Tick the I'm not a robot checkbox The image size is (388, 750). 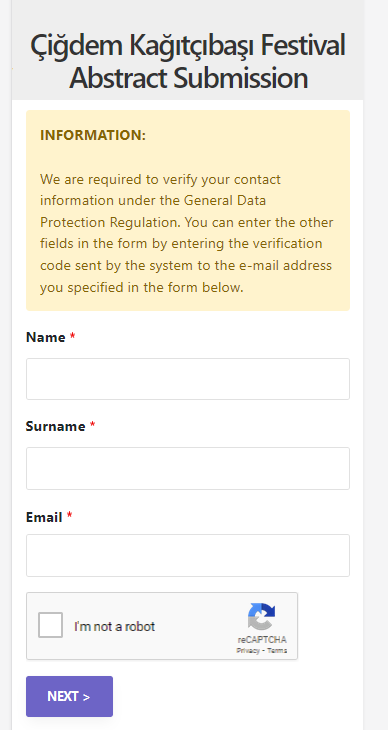[x=50, y=625]
